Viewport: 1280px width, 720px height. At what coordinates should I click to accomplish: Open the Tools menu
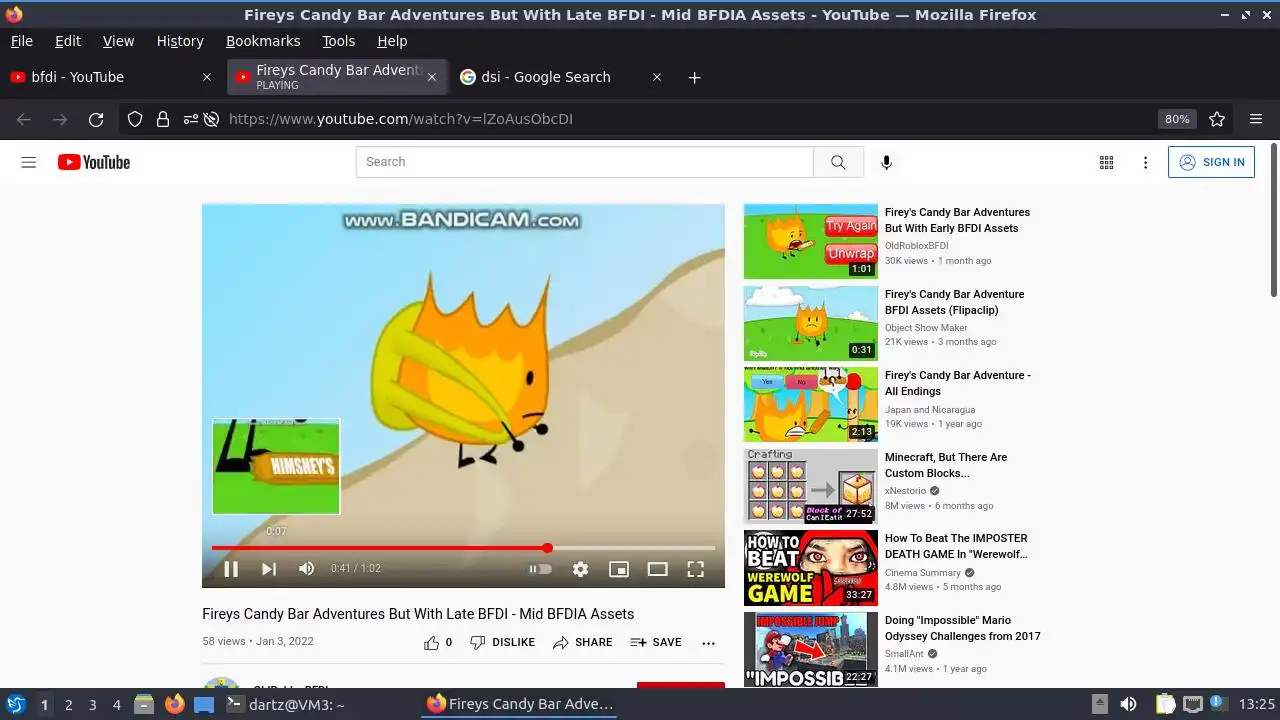[339, 41]
